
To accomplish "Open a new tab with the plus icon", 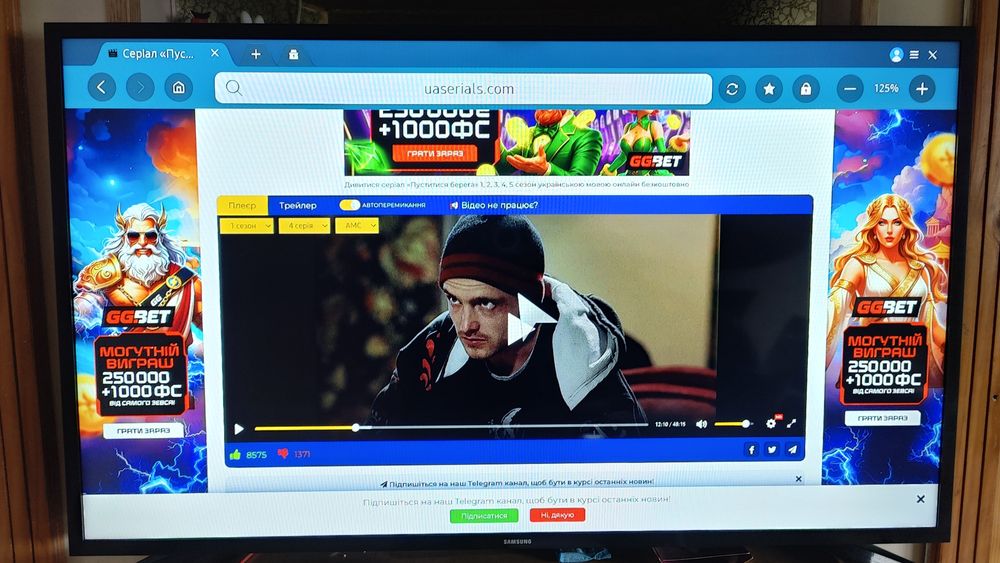I will click(256, 54).
